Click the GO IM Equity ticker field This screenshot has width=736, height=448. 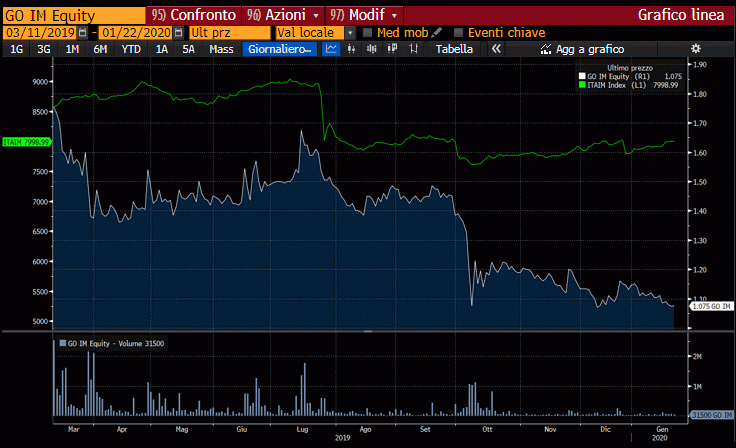(x=74, y=15)
